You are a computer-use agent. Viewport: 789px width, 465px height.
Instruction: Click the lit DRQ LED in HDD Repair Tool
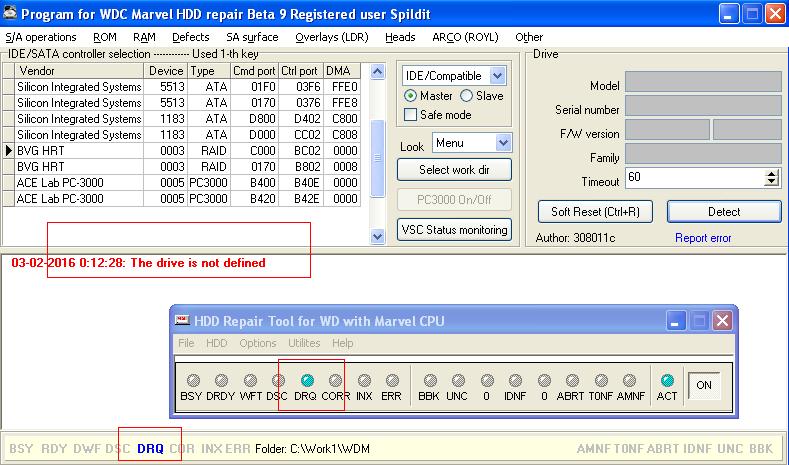click(307, 380)
